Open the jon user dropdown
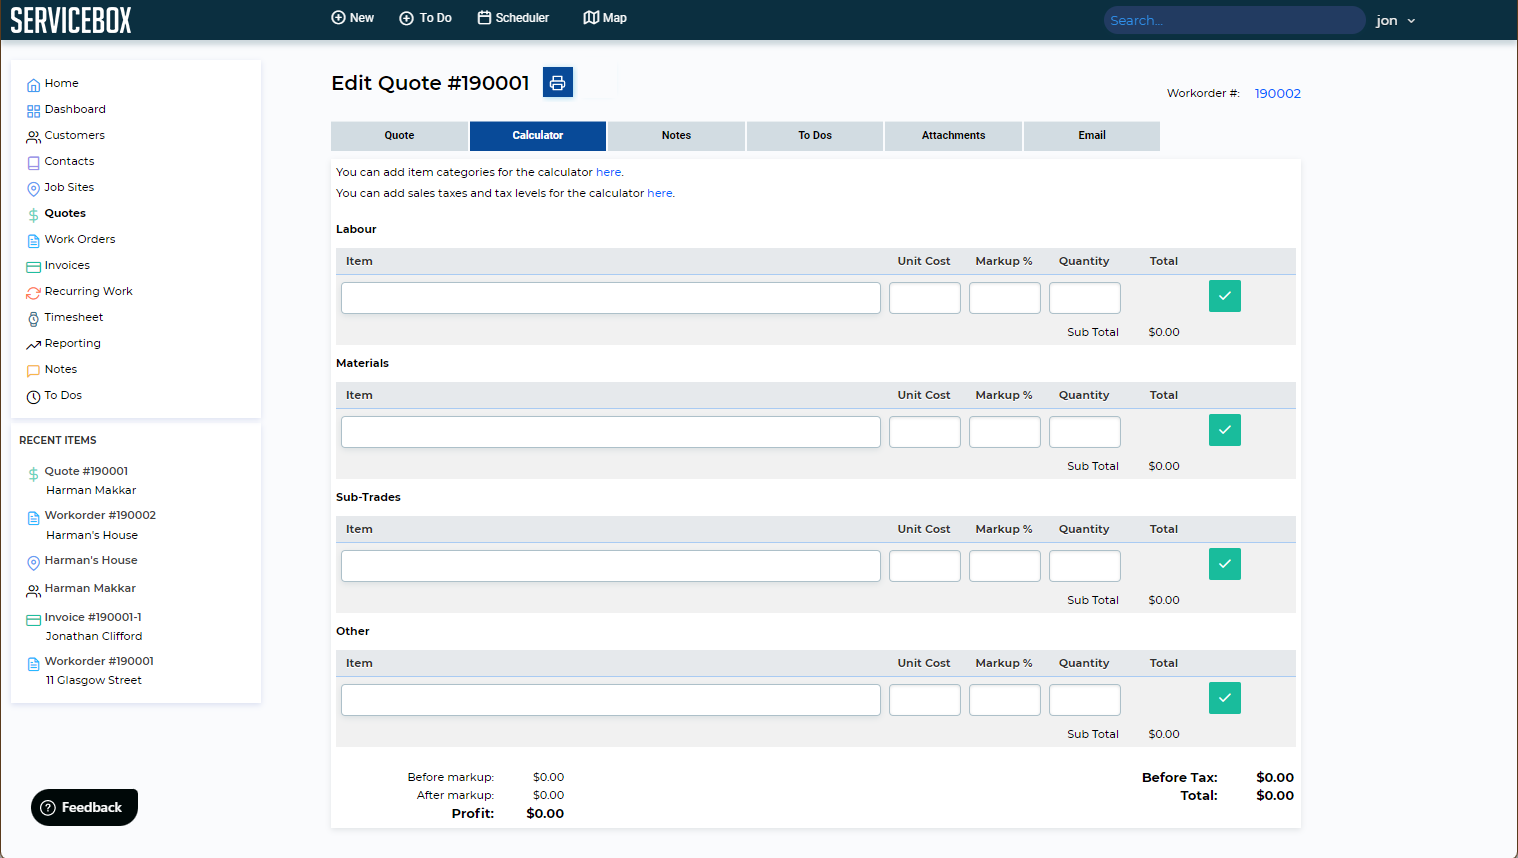 pos(1395,20)
